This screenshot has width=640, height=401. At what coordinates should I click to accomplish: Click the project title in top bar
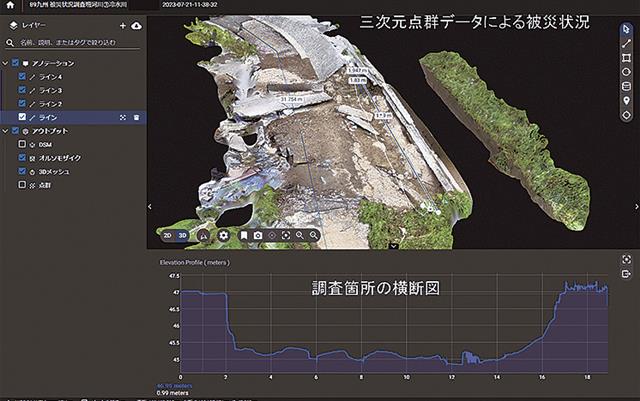pyautogui.click(x=78, y=5)
